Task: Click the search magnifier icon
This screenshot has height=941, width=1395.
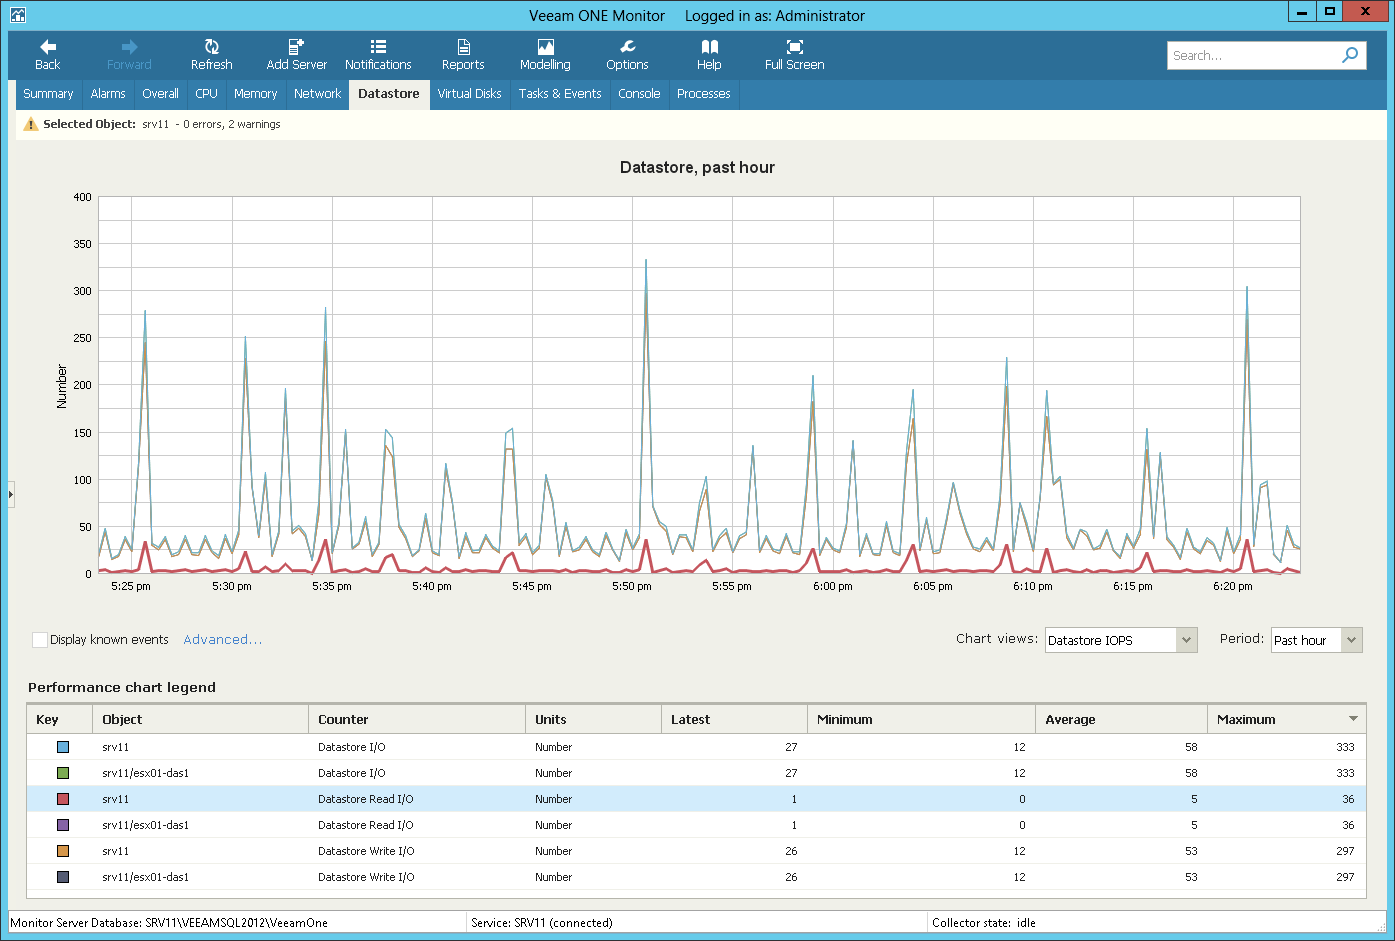Action: (1350, 55)
